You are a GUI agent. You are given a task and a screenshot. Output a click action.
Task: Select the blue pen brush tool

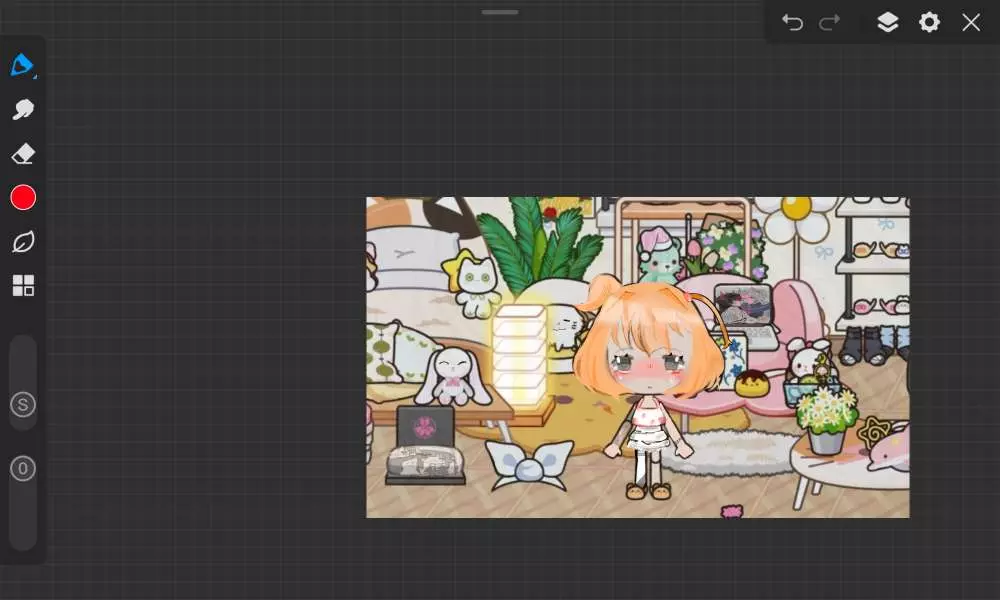click(x=22, y=65)
